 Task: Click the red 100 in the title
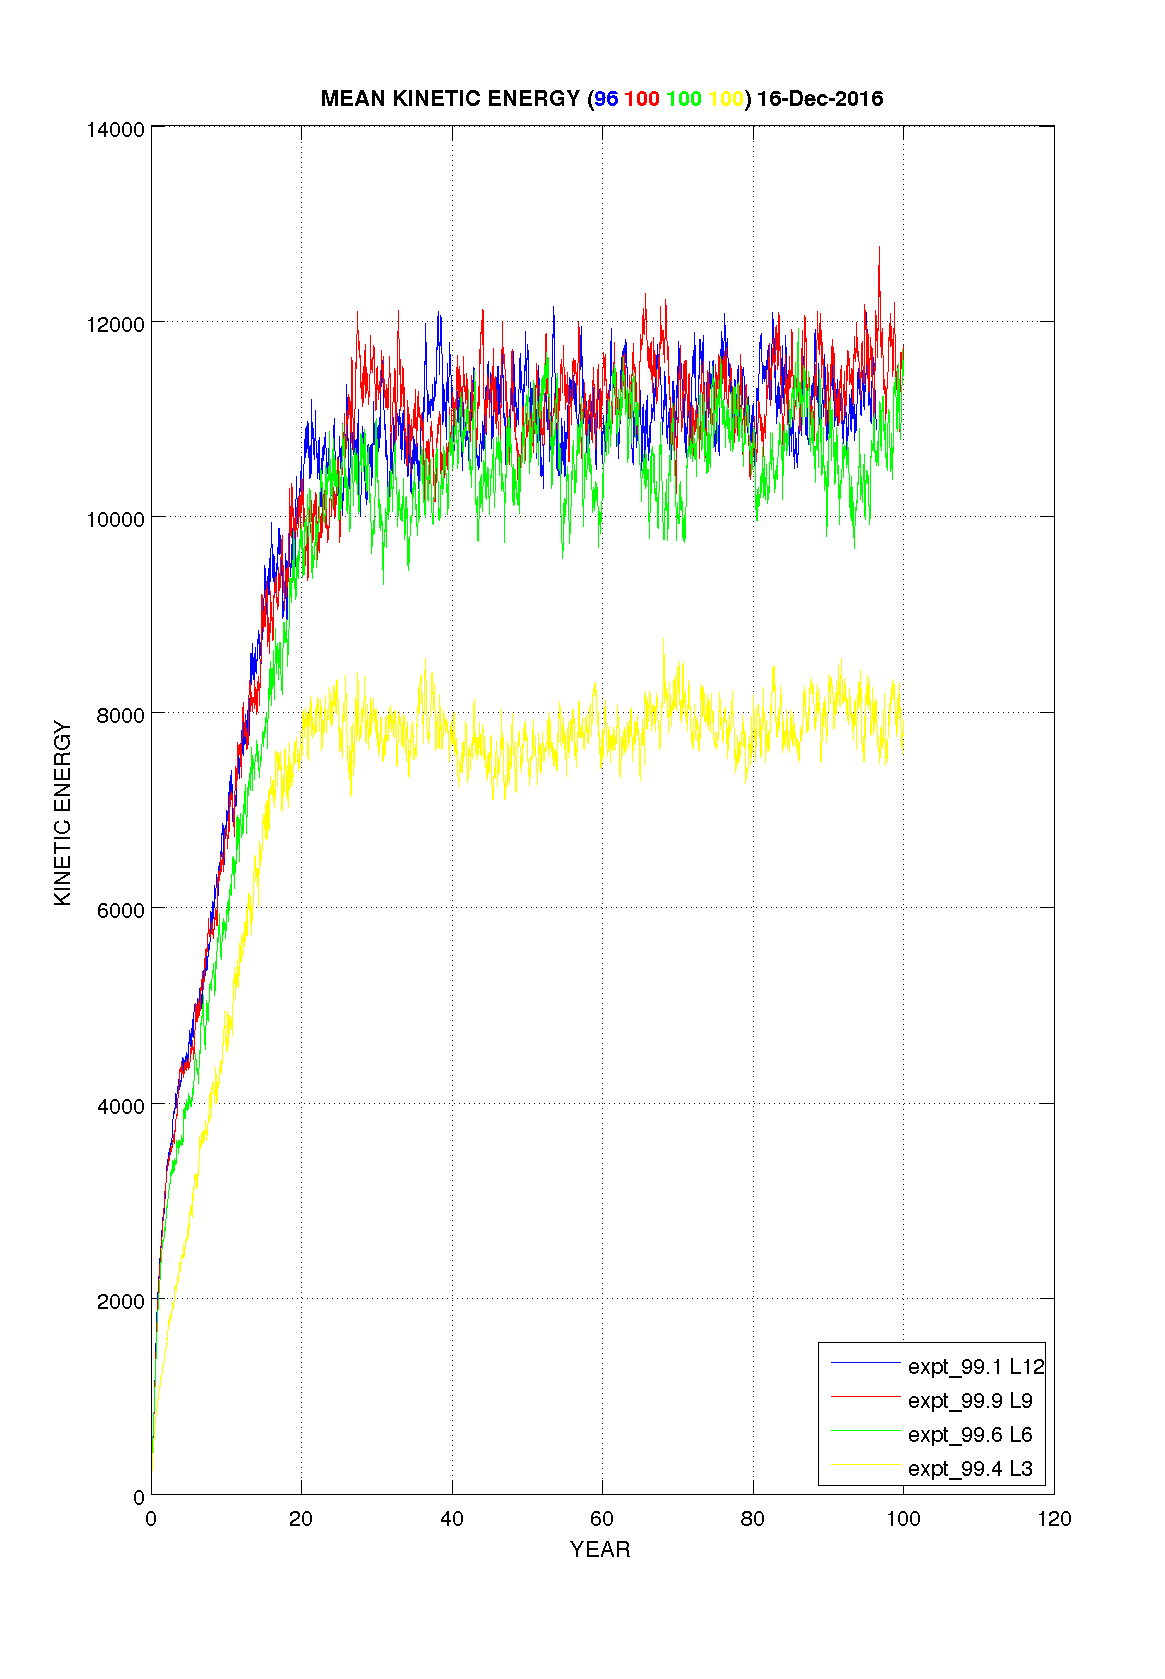[x=642, y=98]
